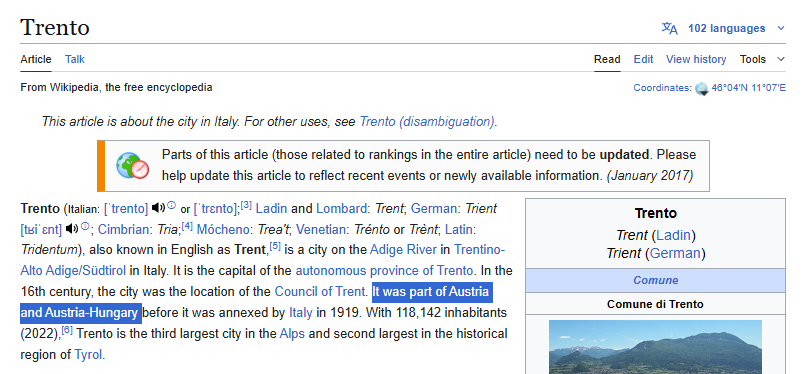
Task: Select the Read tab
Action: click(x=607, y=59)
